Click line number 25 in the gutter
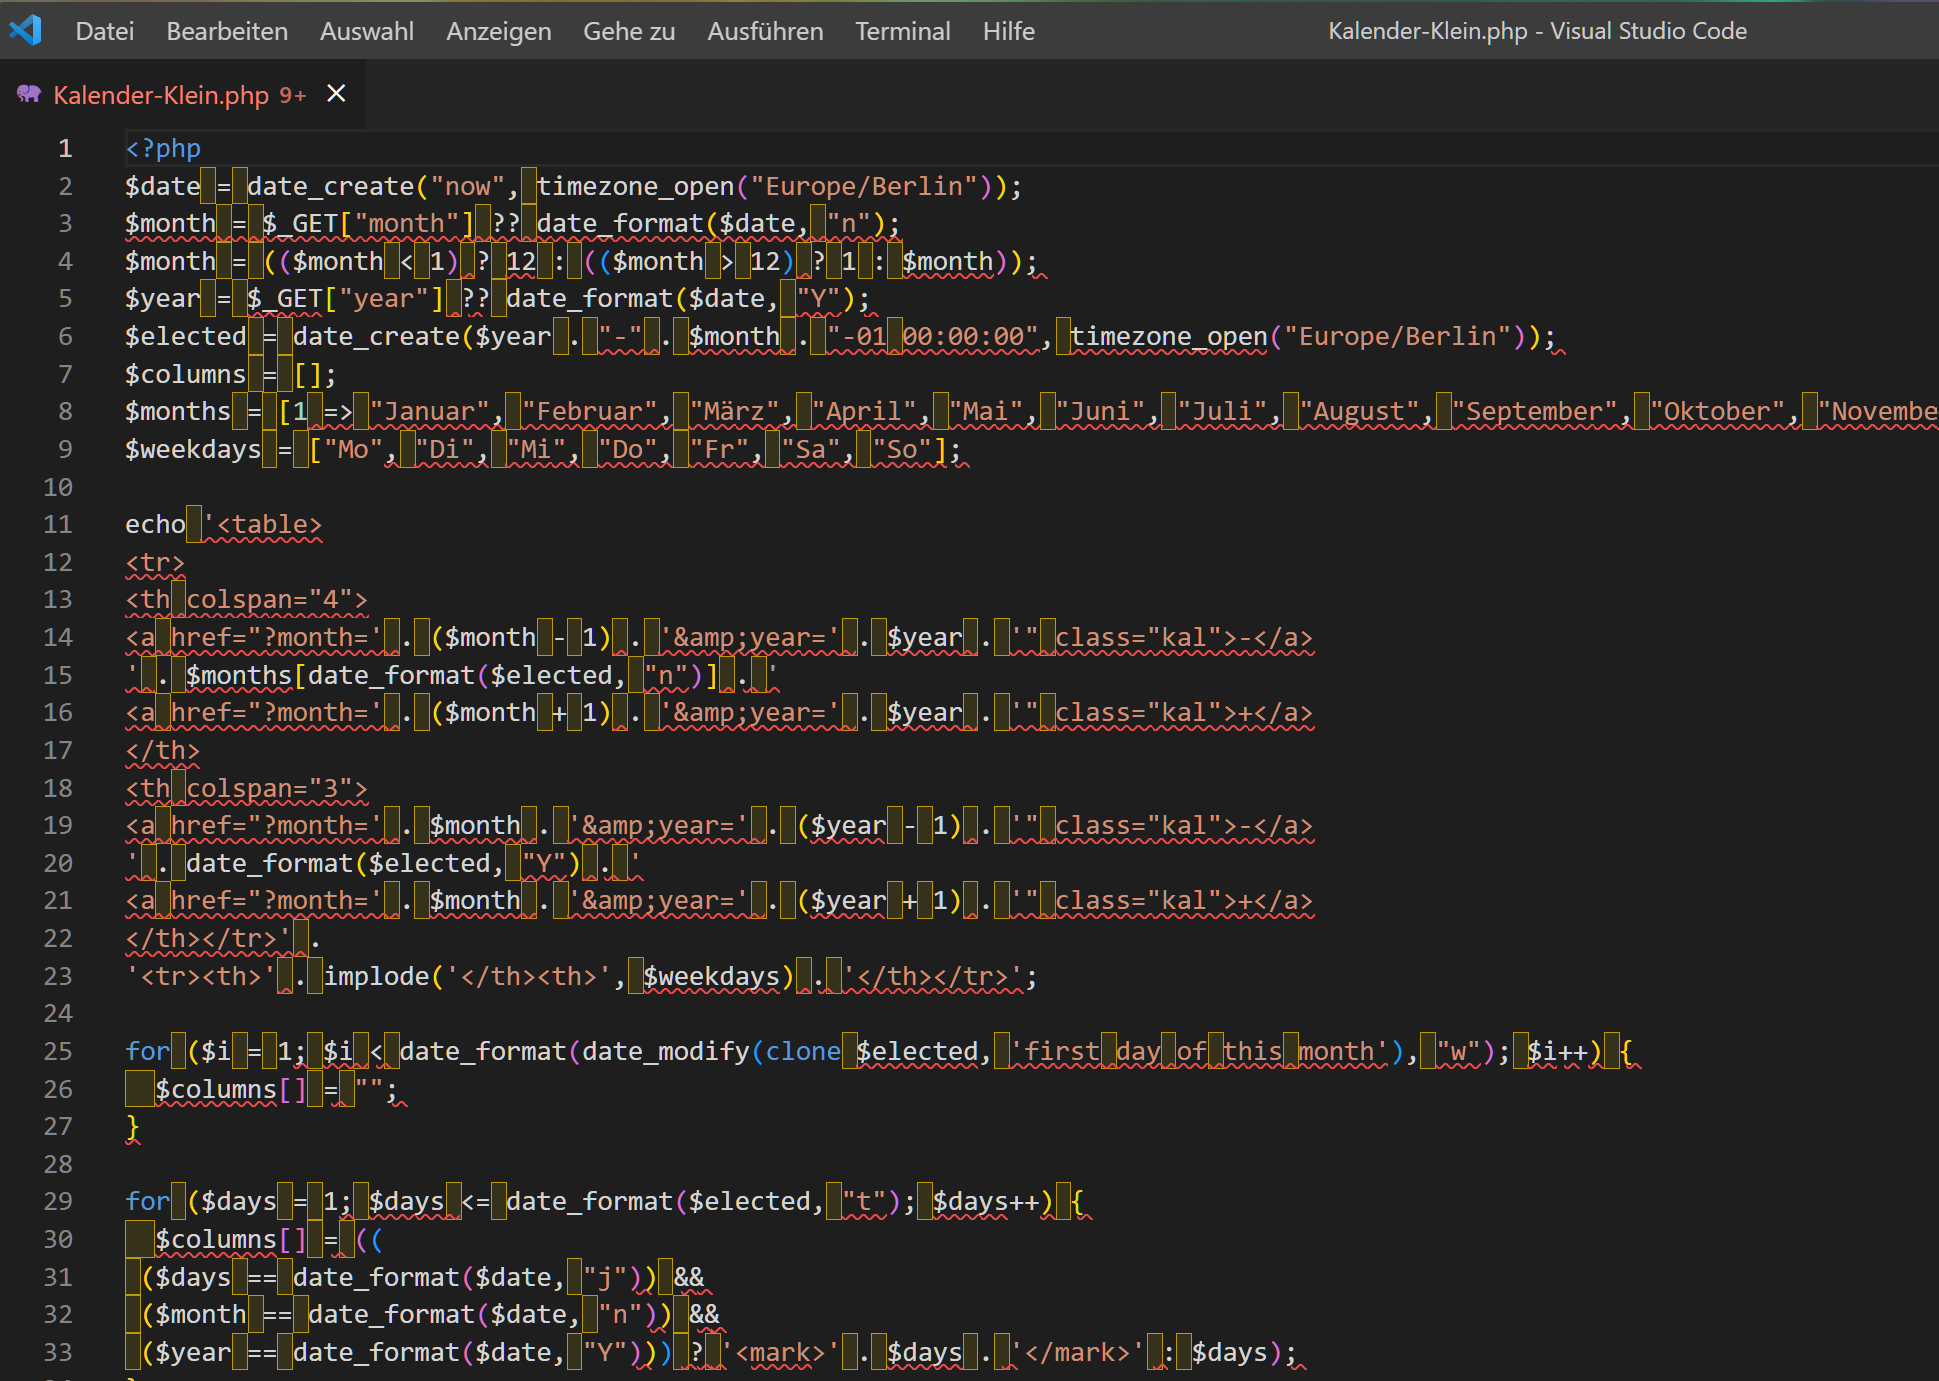 [x=58, y=1051]
